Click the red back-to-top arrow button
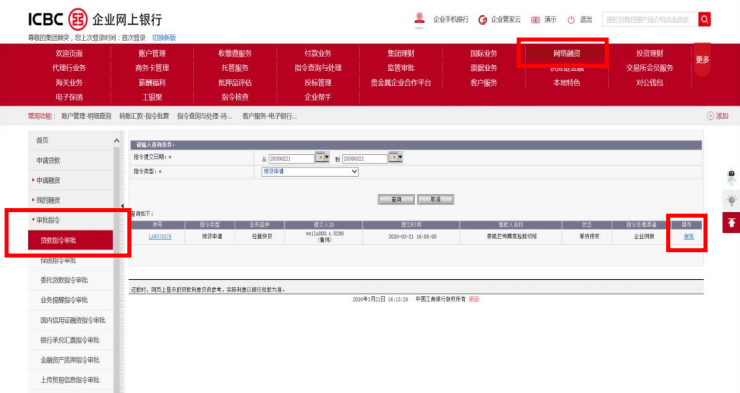This screenshot has width=740, height=393. pos(731,223)
